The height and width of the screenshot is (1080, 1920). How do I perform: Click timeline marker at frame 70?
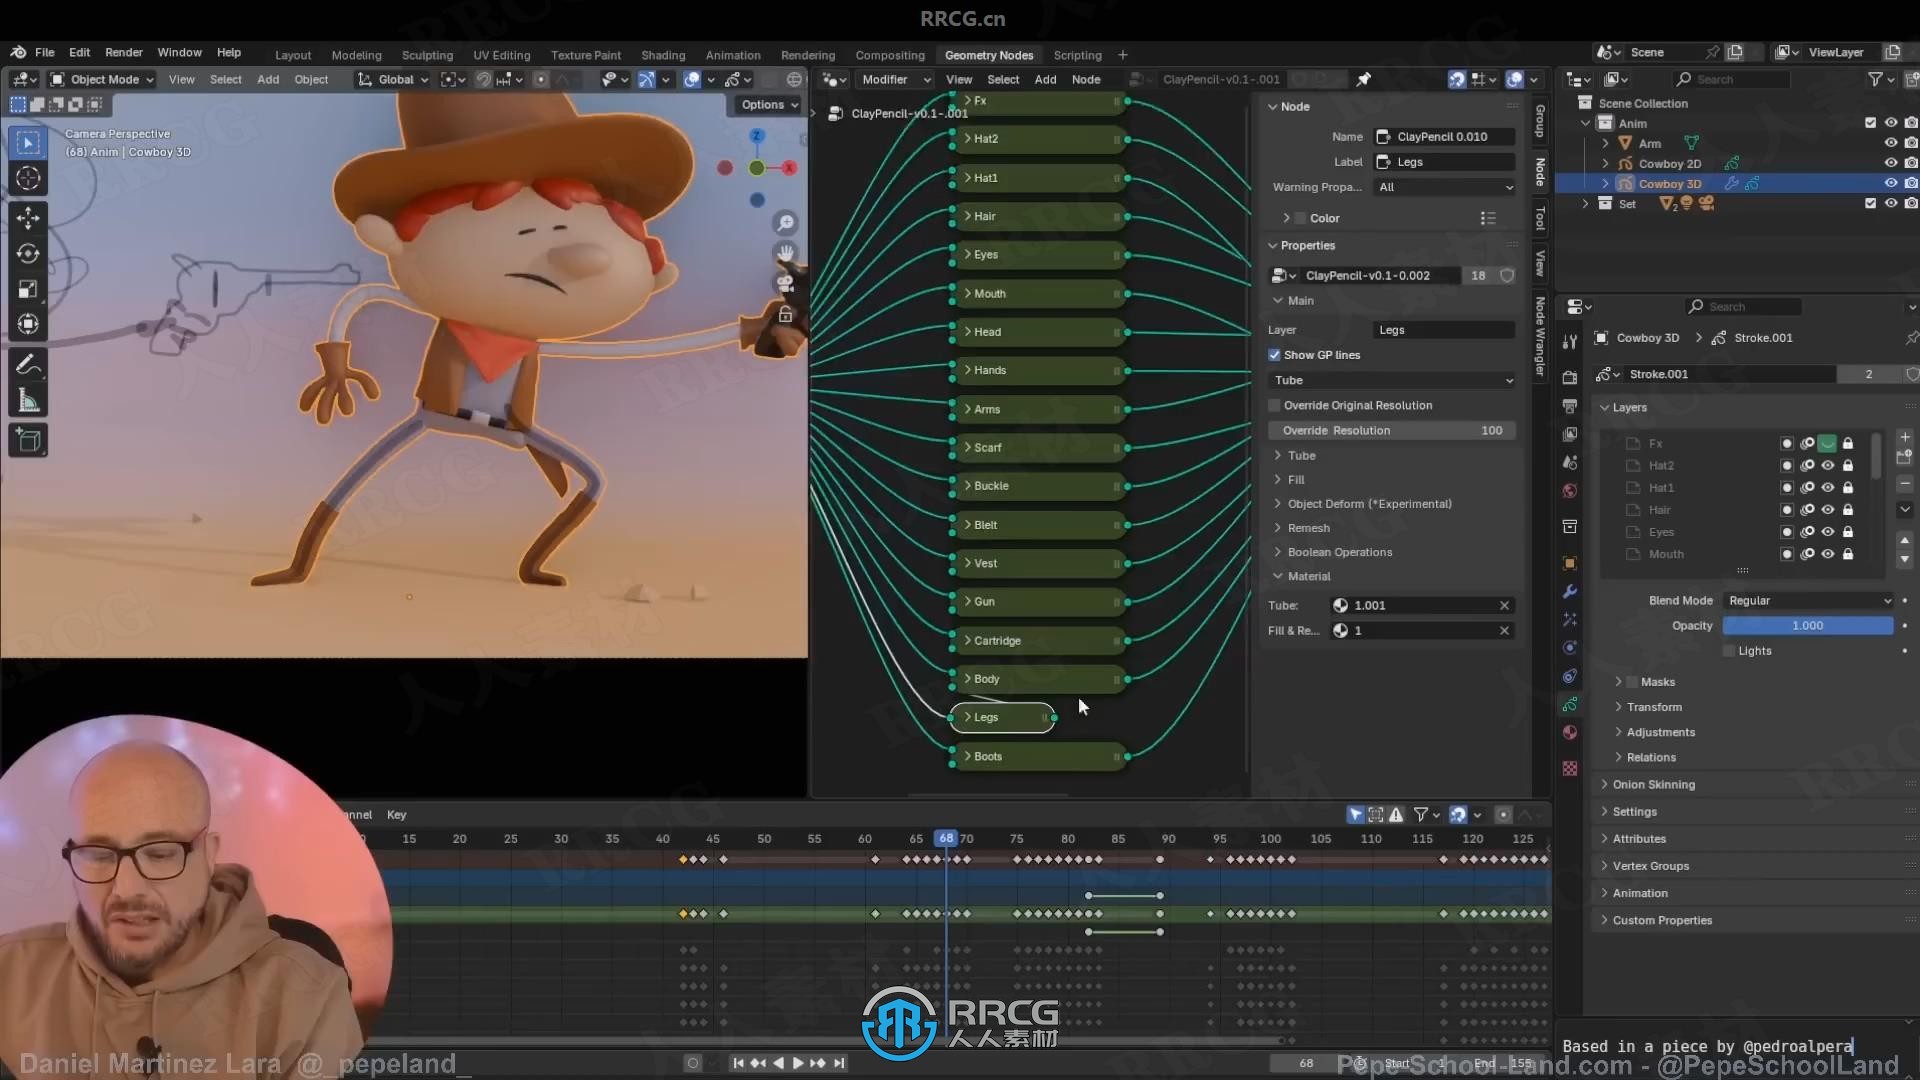pyautogui.click(x=965, y=837)
